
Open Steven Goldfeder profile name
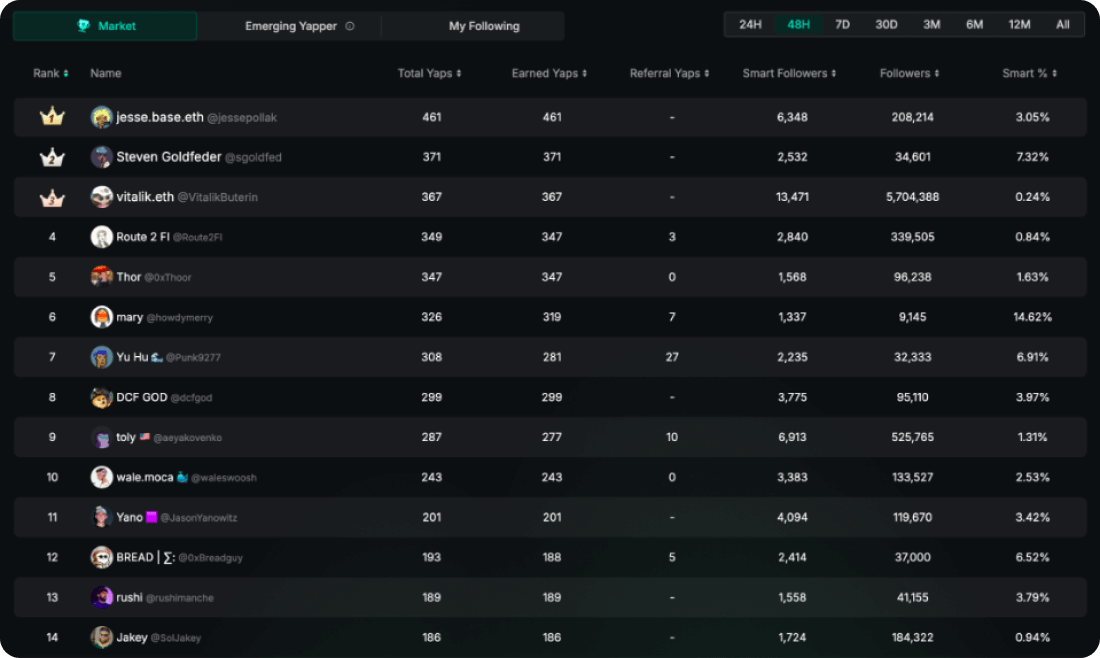tap(168, 157)
